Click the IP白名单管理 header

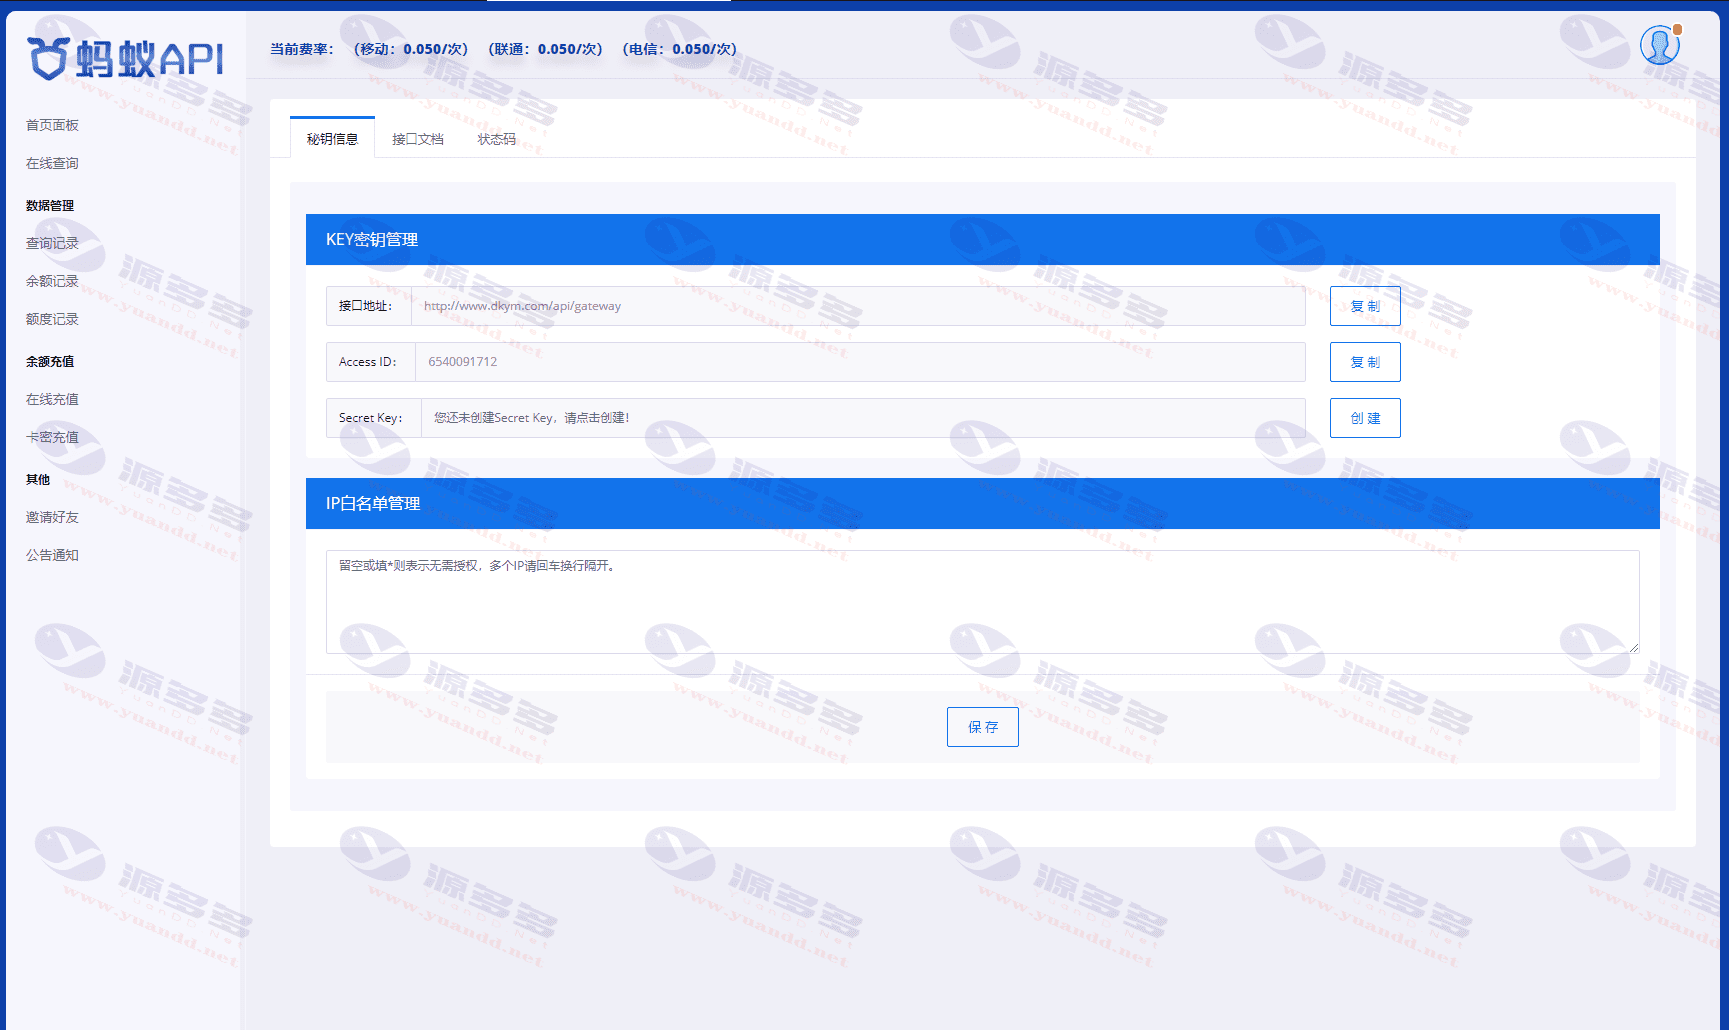pyautogui.click(x=983, y=503)
